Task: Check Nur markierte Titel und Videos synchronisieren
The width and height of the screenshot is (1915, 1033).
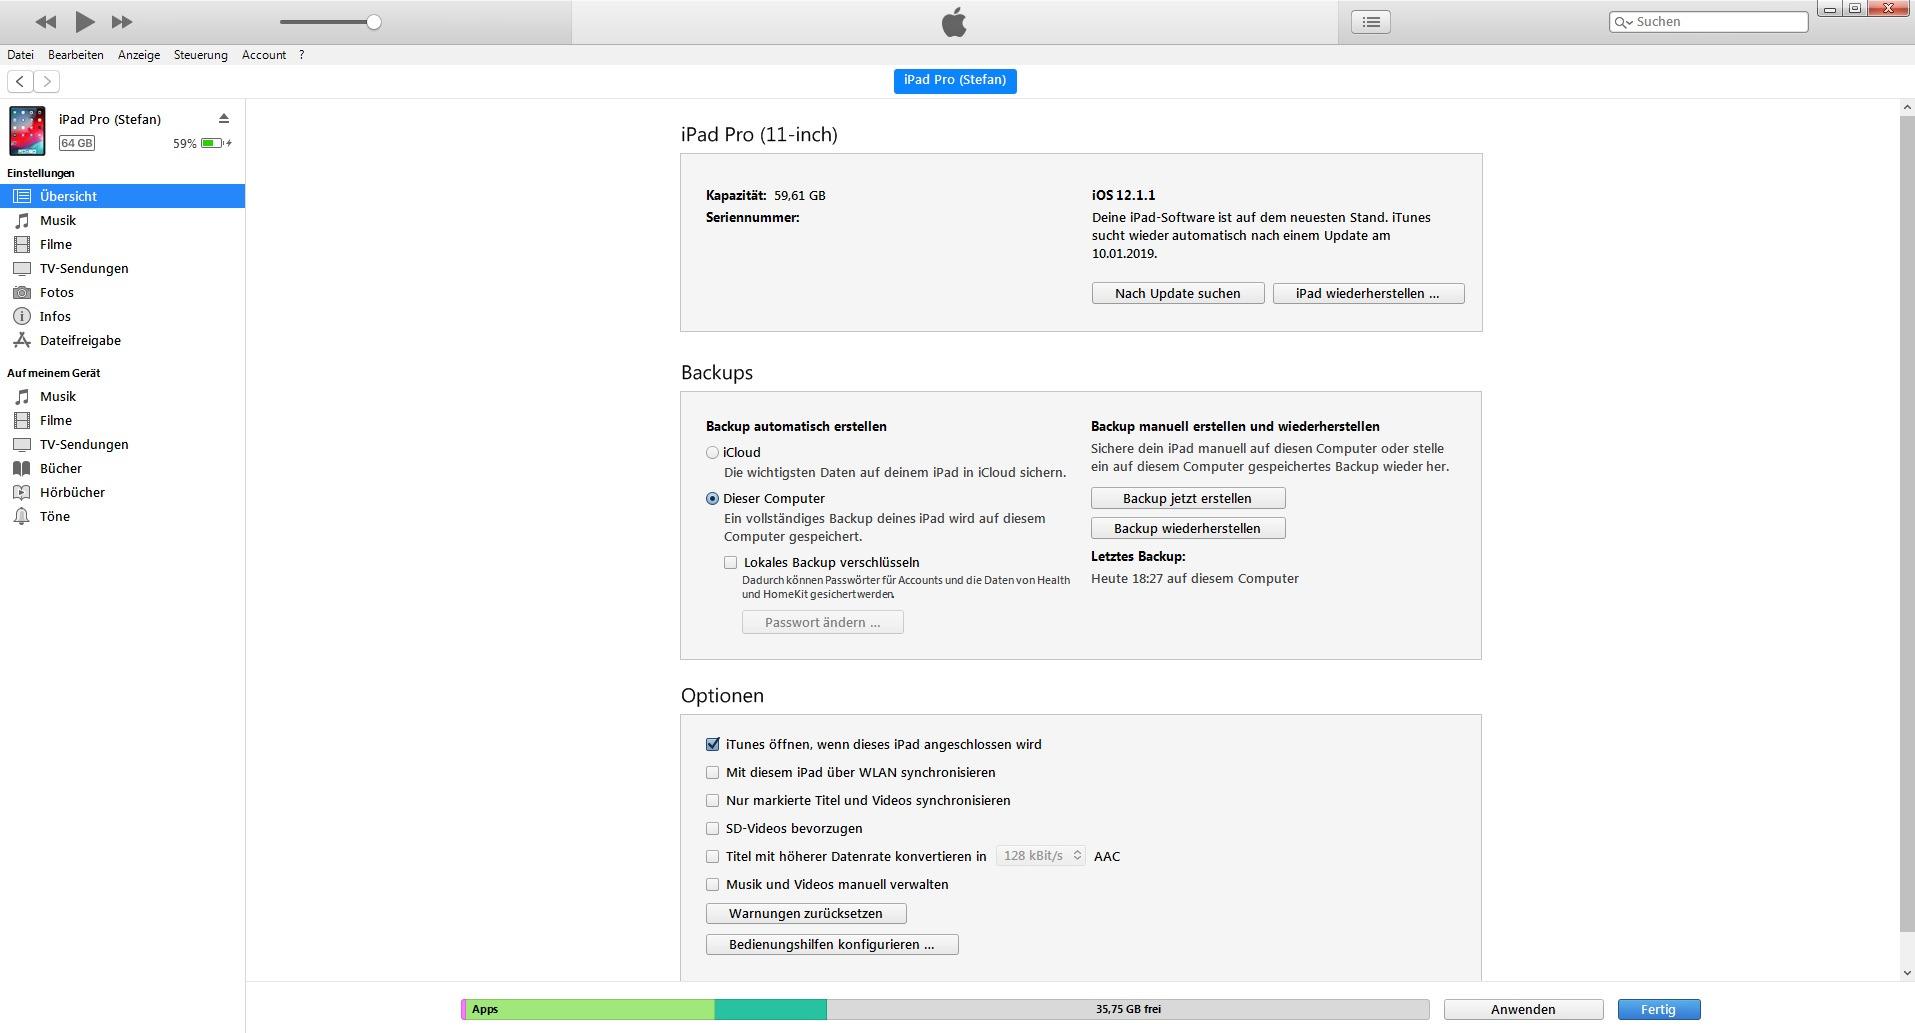Action: [713, 800]
